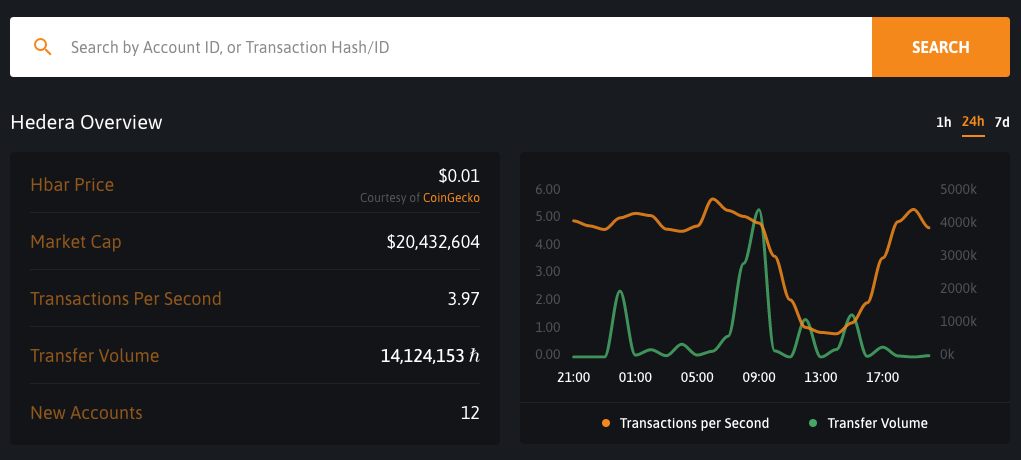This screenshot has width=1021, height=460.
Task: Click the New Accounts row label
Action: (x=87, y=413)
